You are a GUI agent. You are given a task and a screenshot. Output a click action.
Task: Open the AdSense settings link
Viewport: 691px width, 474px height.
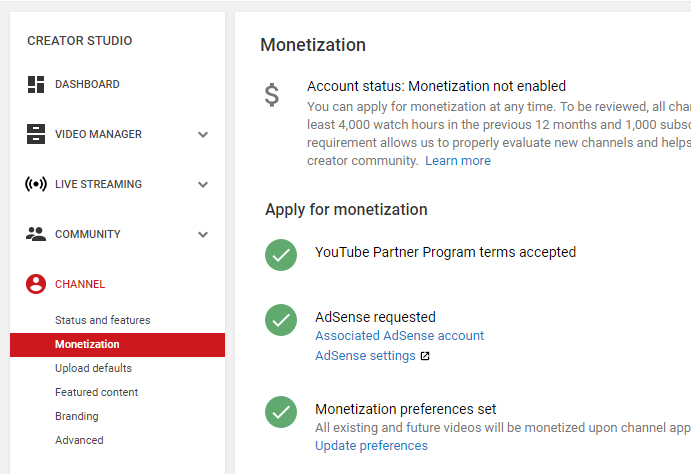pyautogui.click(x=365, y=356)
